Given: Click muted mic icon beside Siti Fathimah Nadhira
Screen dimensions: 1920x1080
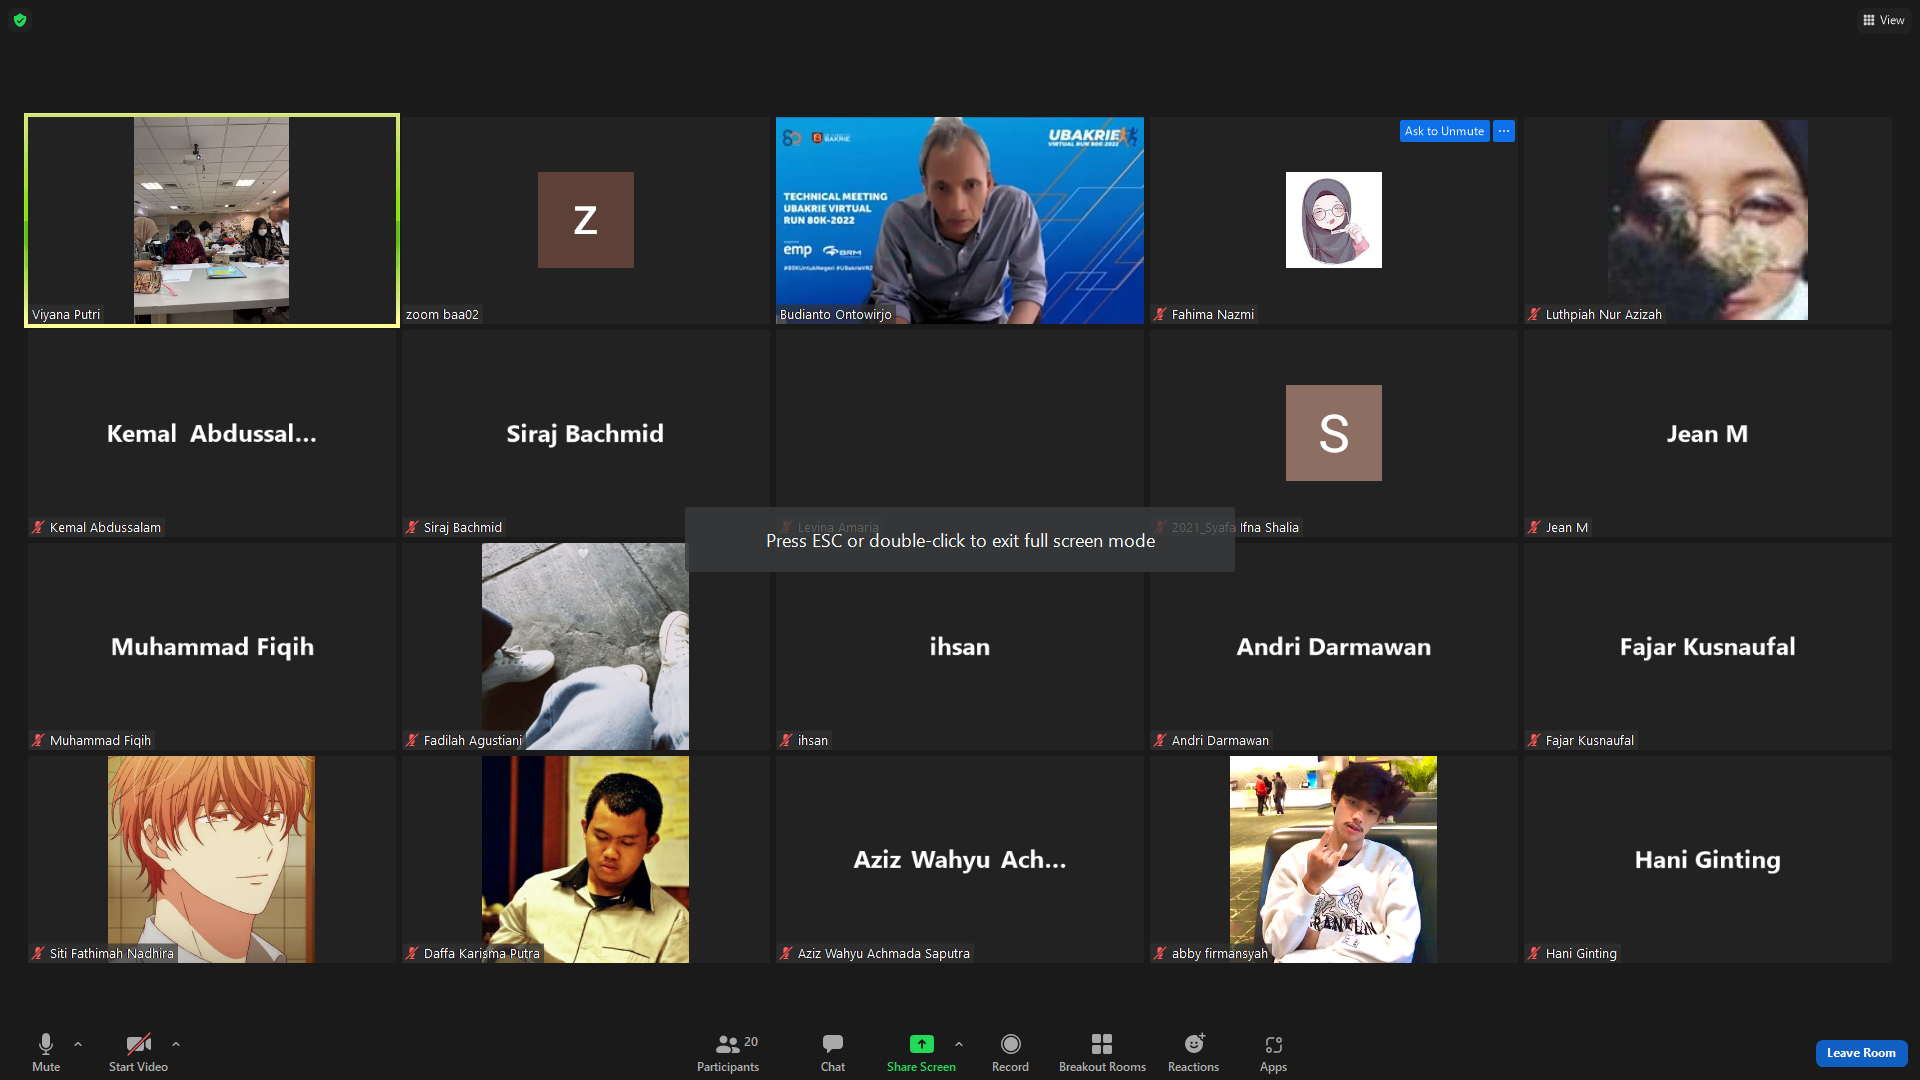Looking at the screenshot, I should pos(38,953).
